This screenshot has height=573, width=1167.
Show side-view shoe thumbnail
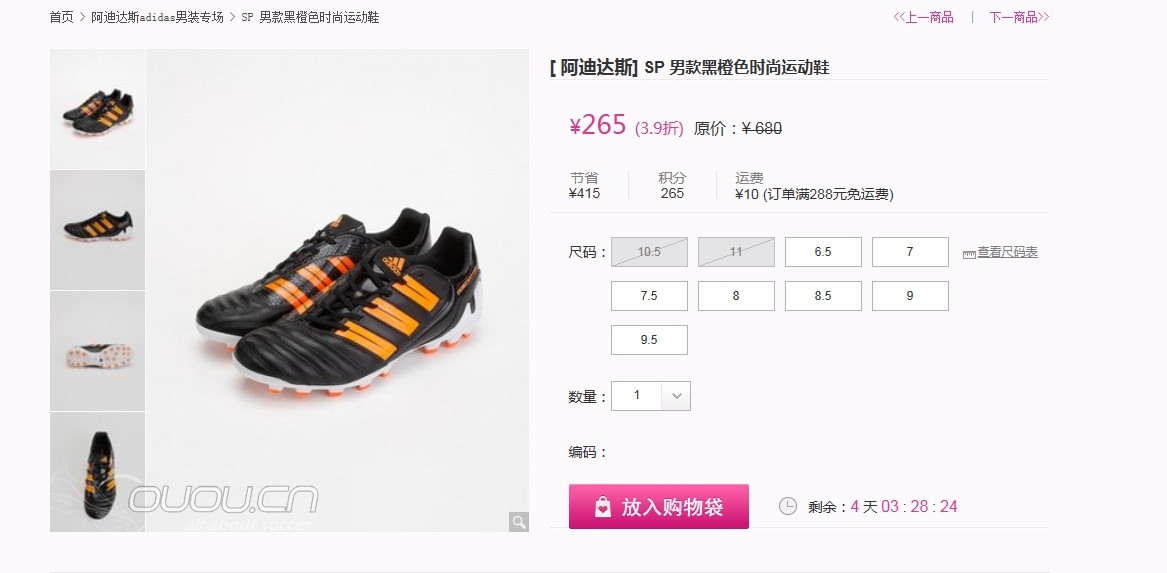[x=97, y=230]
